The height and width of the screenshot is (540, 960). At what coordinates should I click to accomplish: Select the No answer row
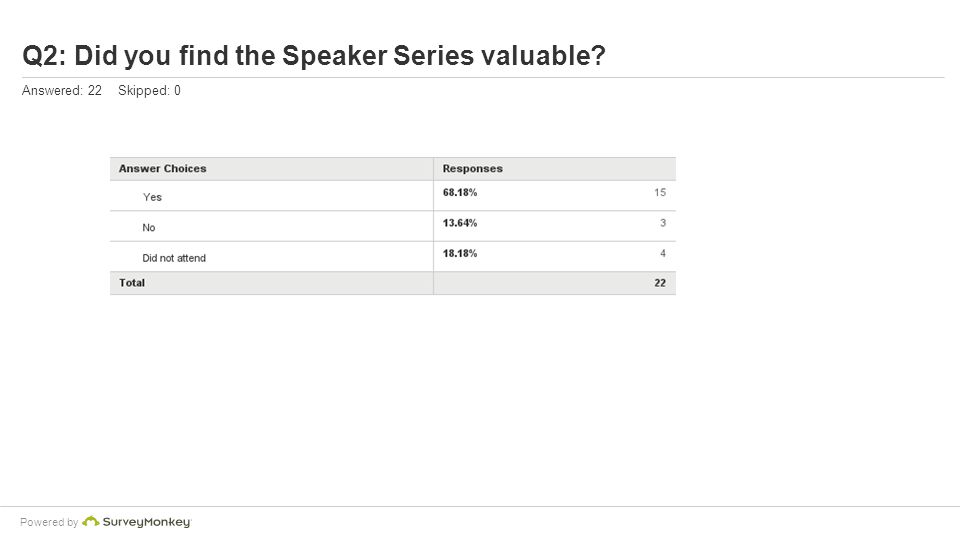(x=393, y=227)
